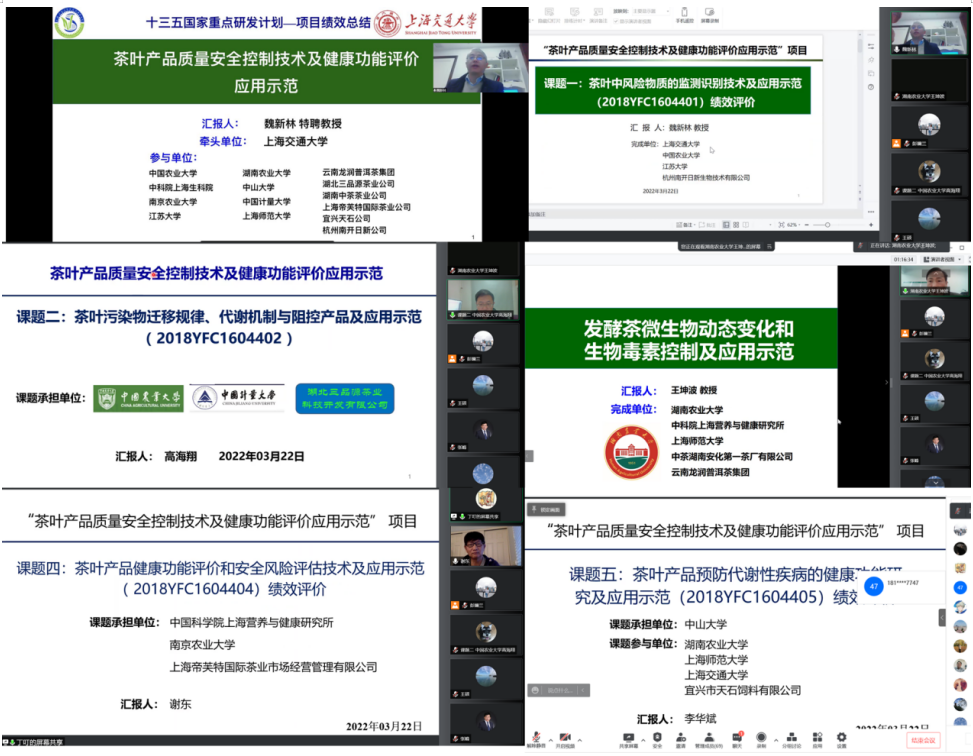Screen dimensions: 973x756
Task: Expand the microphone options arrow beside mute
Action: [x=550, y=740]
